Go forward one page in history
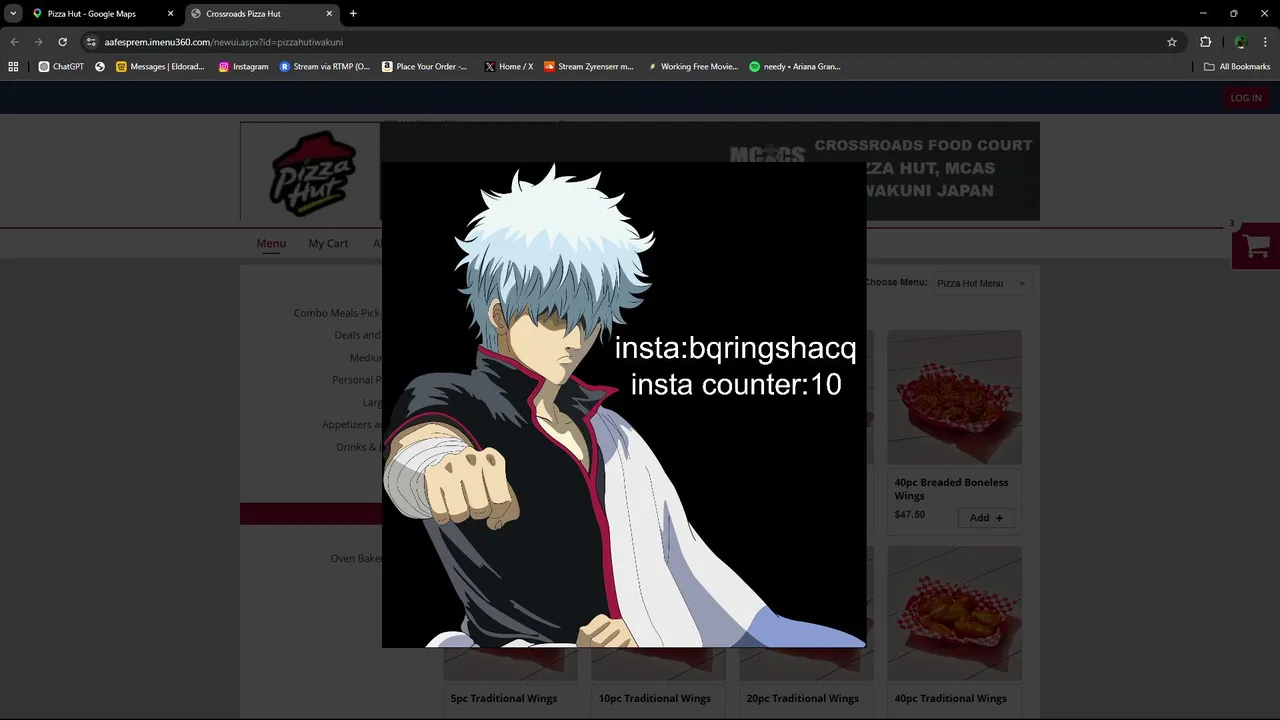 [38, 42]
